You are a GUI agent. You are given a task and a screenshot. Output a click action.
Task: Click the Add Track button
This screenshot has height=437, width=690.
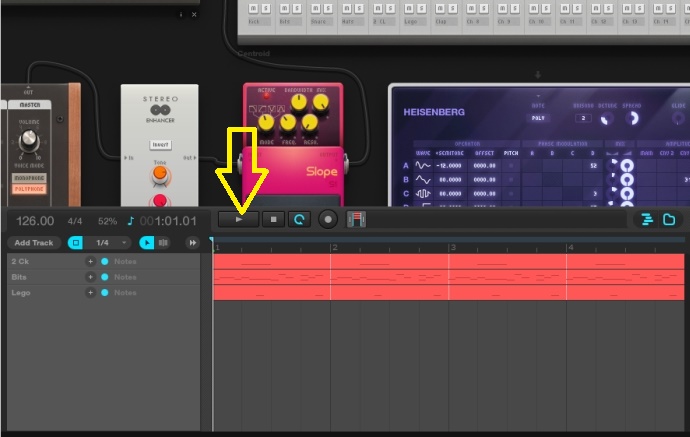(34, 242)
